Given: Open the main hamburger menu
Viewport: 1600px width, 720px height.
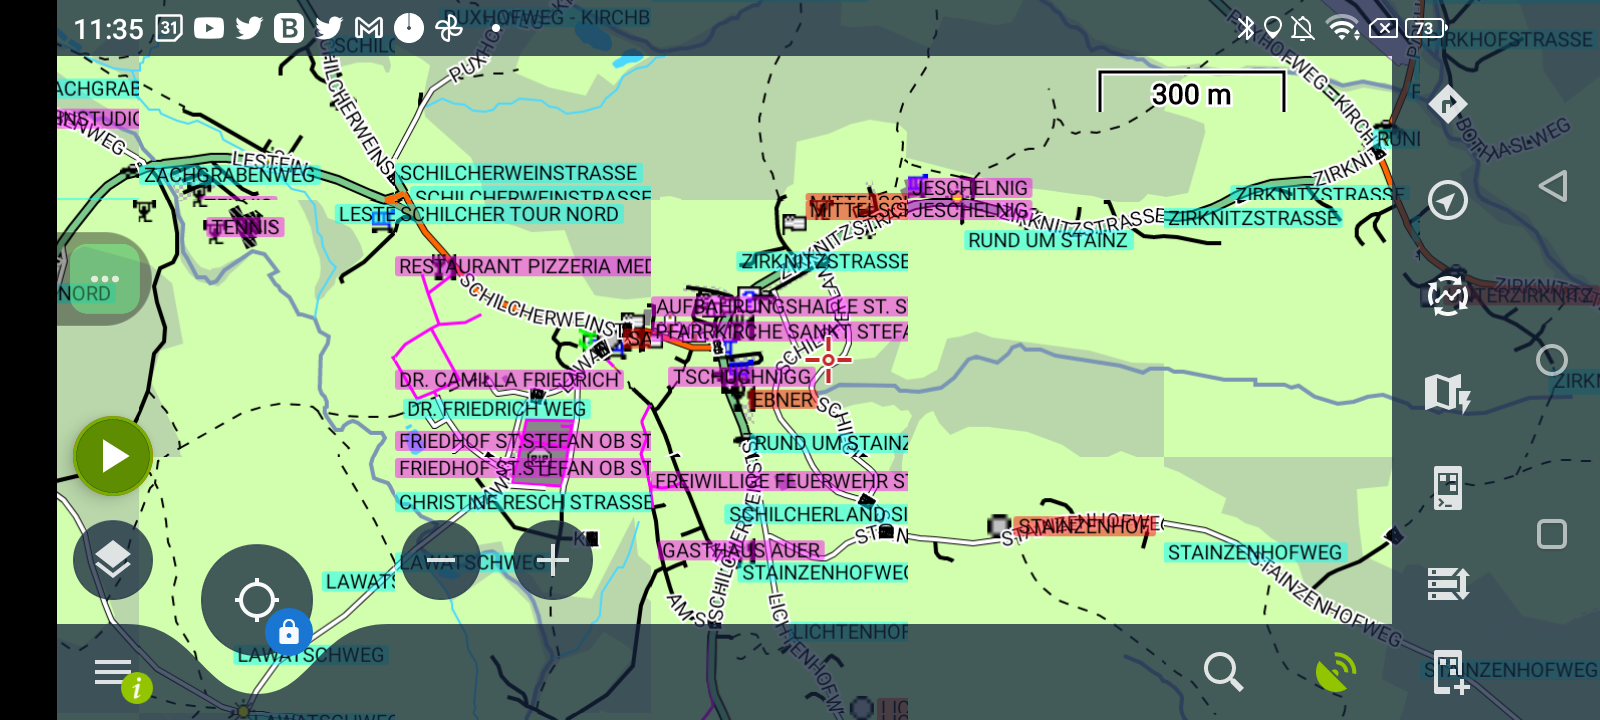Looking at the screenshot, I should tap(113, 673).
